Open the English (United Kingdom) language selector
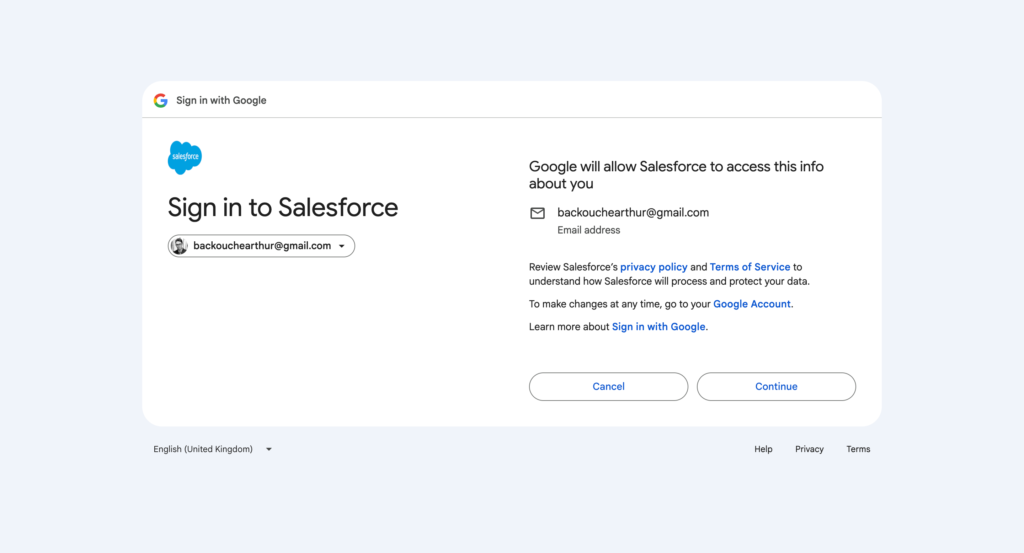The width and height of the screenshot is (1024, 553). point(203,449)
